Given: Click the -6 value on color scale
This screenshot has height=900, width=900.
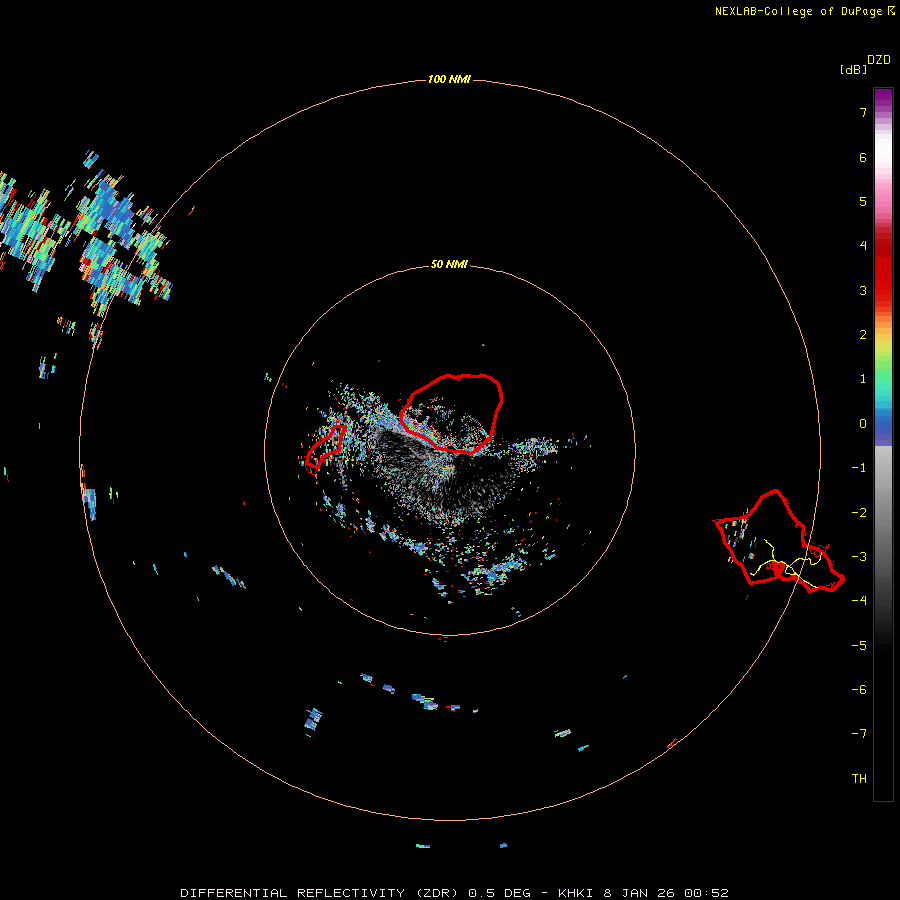Looking at the screenshot, I should 859,690.
